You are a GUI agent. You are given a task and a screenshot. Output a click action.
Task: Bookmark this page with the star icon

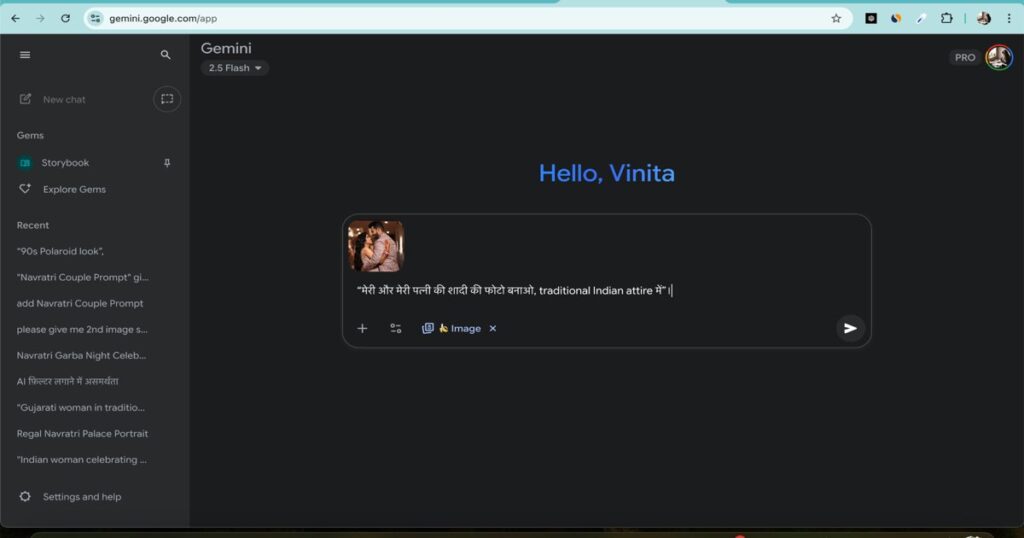coord(837,18)
